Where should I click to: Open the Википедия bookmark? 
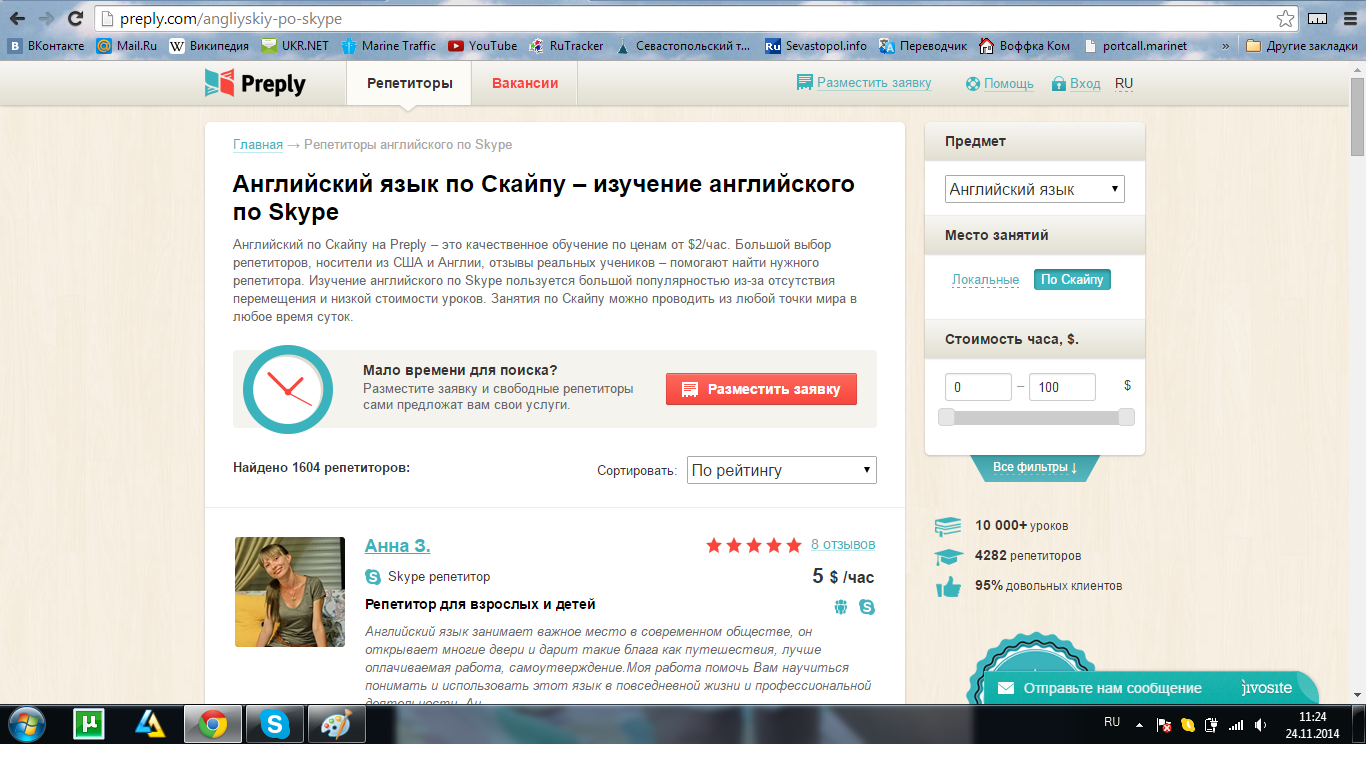pos(209,45)
